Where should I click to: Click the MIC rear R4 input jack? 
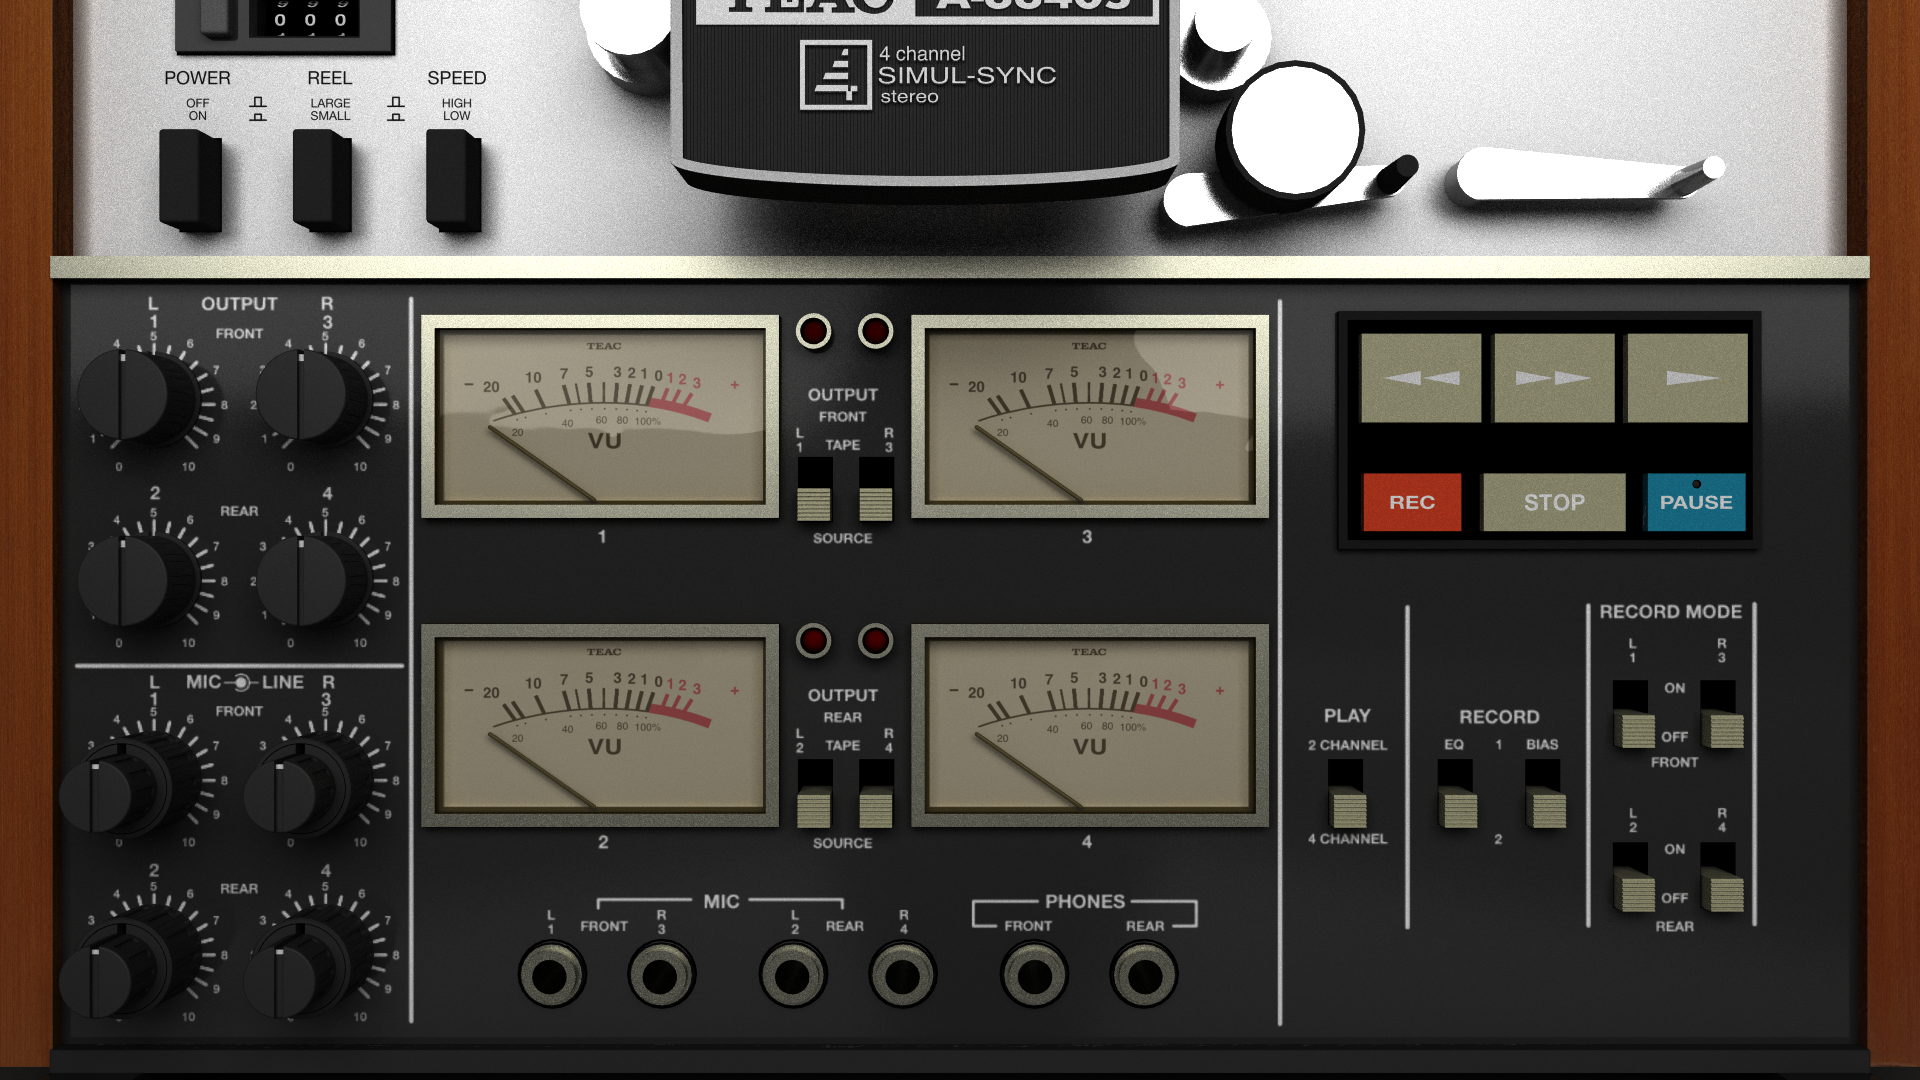[x=902, y=975]
